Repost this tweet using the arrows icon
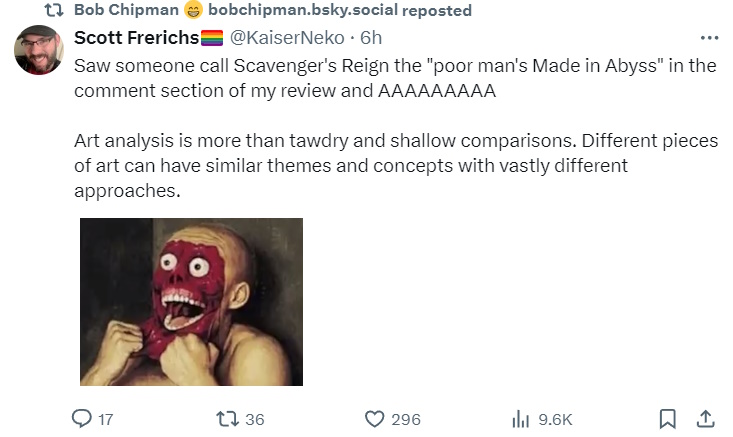The height and width of the screenshot is (437, 733). point(227,419)
